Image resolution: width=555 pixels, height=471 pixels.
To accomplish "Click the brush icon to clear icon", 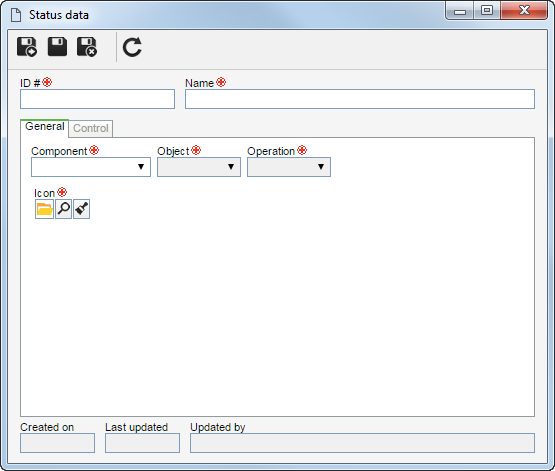I will coord(81,209).
